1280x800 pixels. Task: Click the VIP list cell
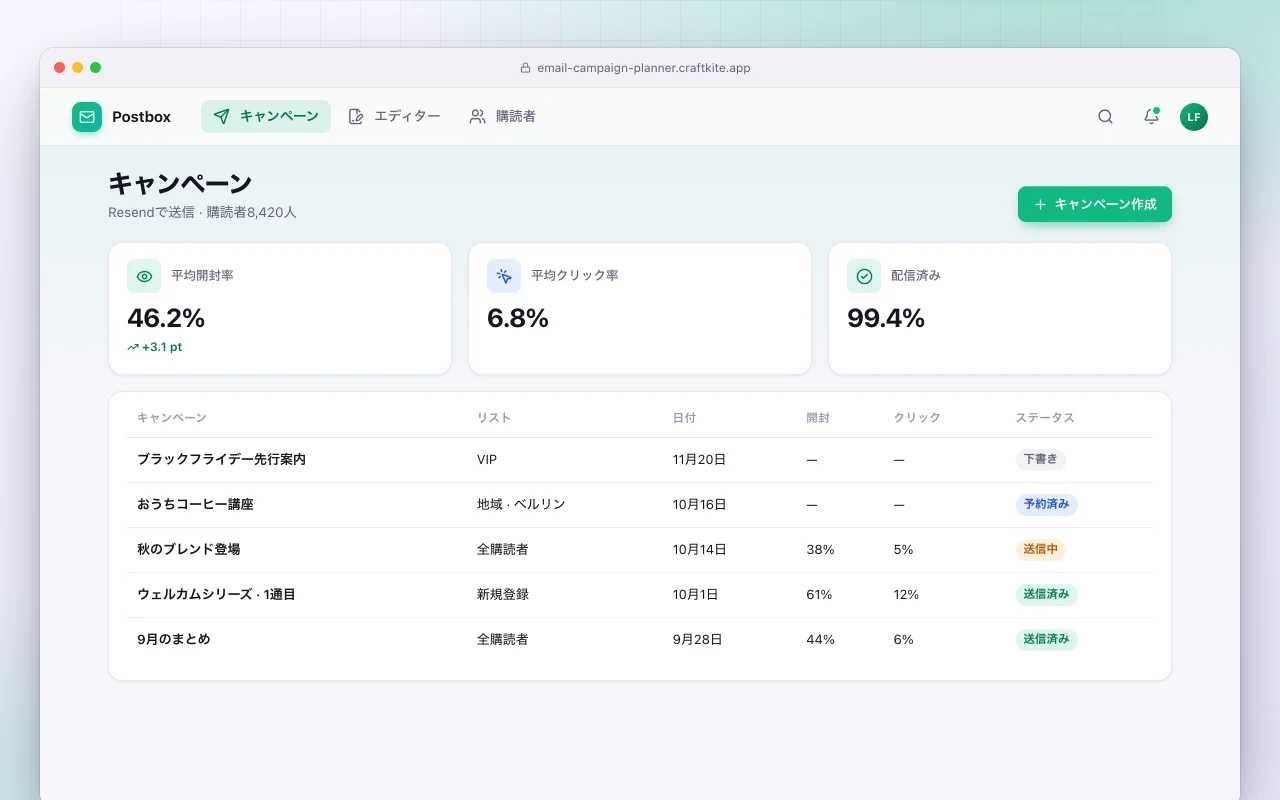487,460
